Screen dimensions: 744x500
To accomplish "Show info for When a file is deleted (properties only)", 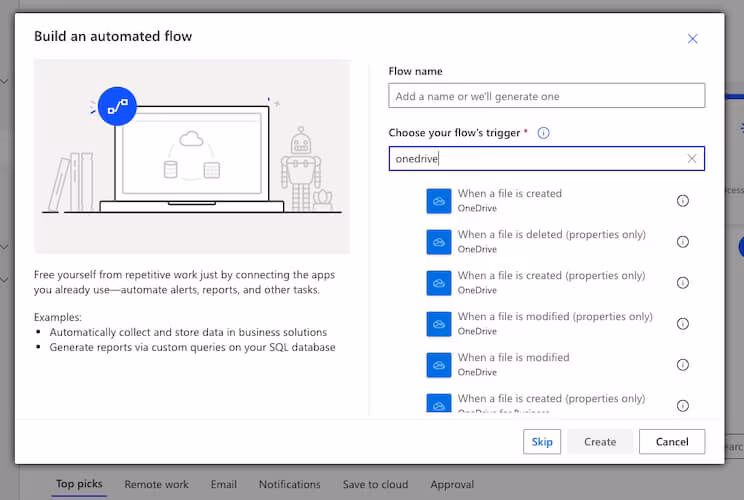I will [x=682, y=242].
